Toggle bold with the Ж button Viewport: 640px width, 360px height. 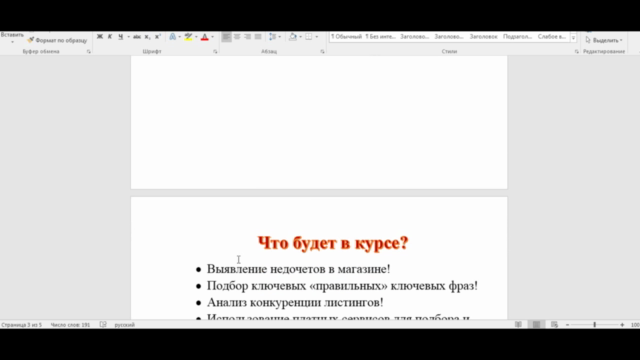pos(100,37)
